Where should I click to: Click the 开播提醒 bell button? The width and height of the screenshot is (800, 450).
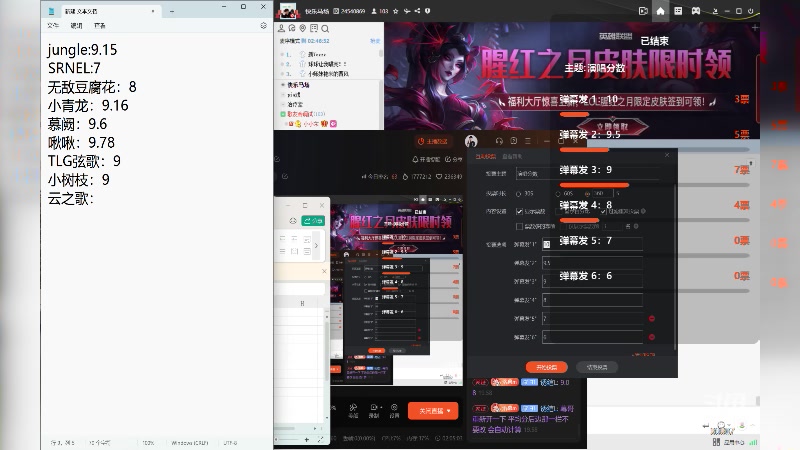[426, 159]
